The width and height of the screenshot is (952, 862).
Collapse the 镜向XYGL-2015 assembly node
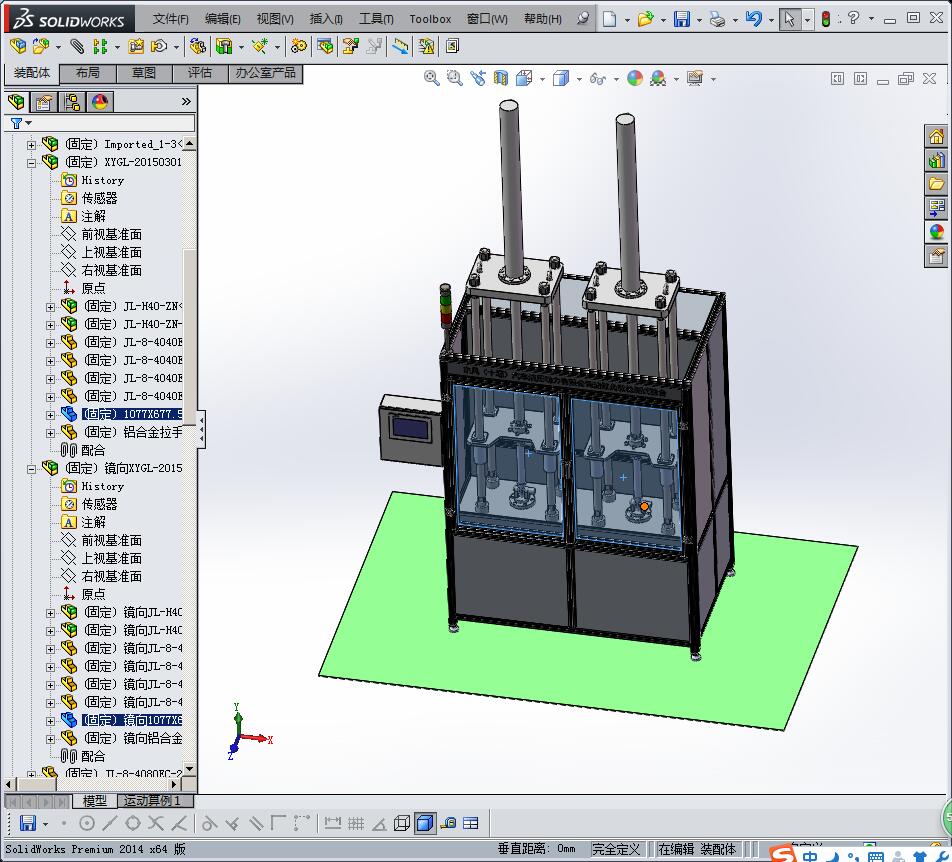click(x=30, y=466)
